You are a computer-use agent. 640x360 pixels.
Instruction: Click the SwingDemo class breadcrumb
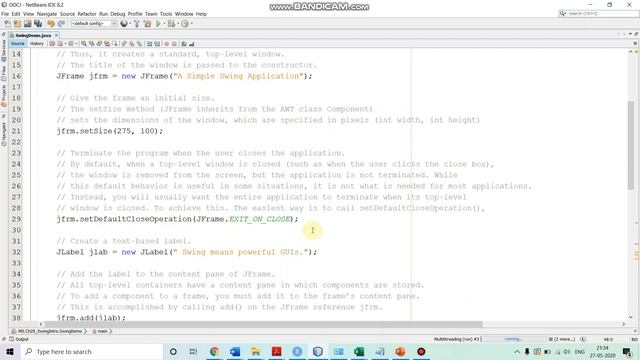click(49, 331)
